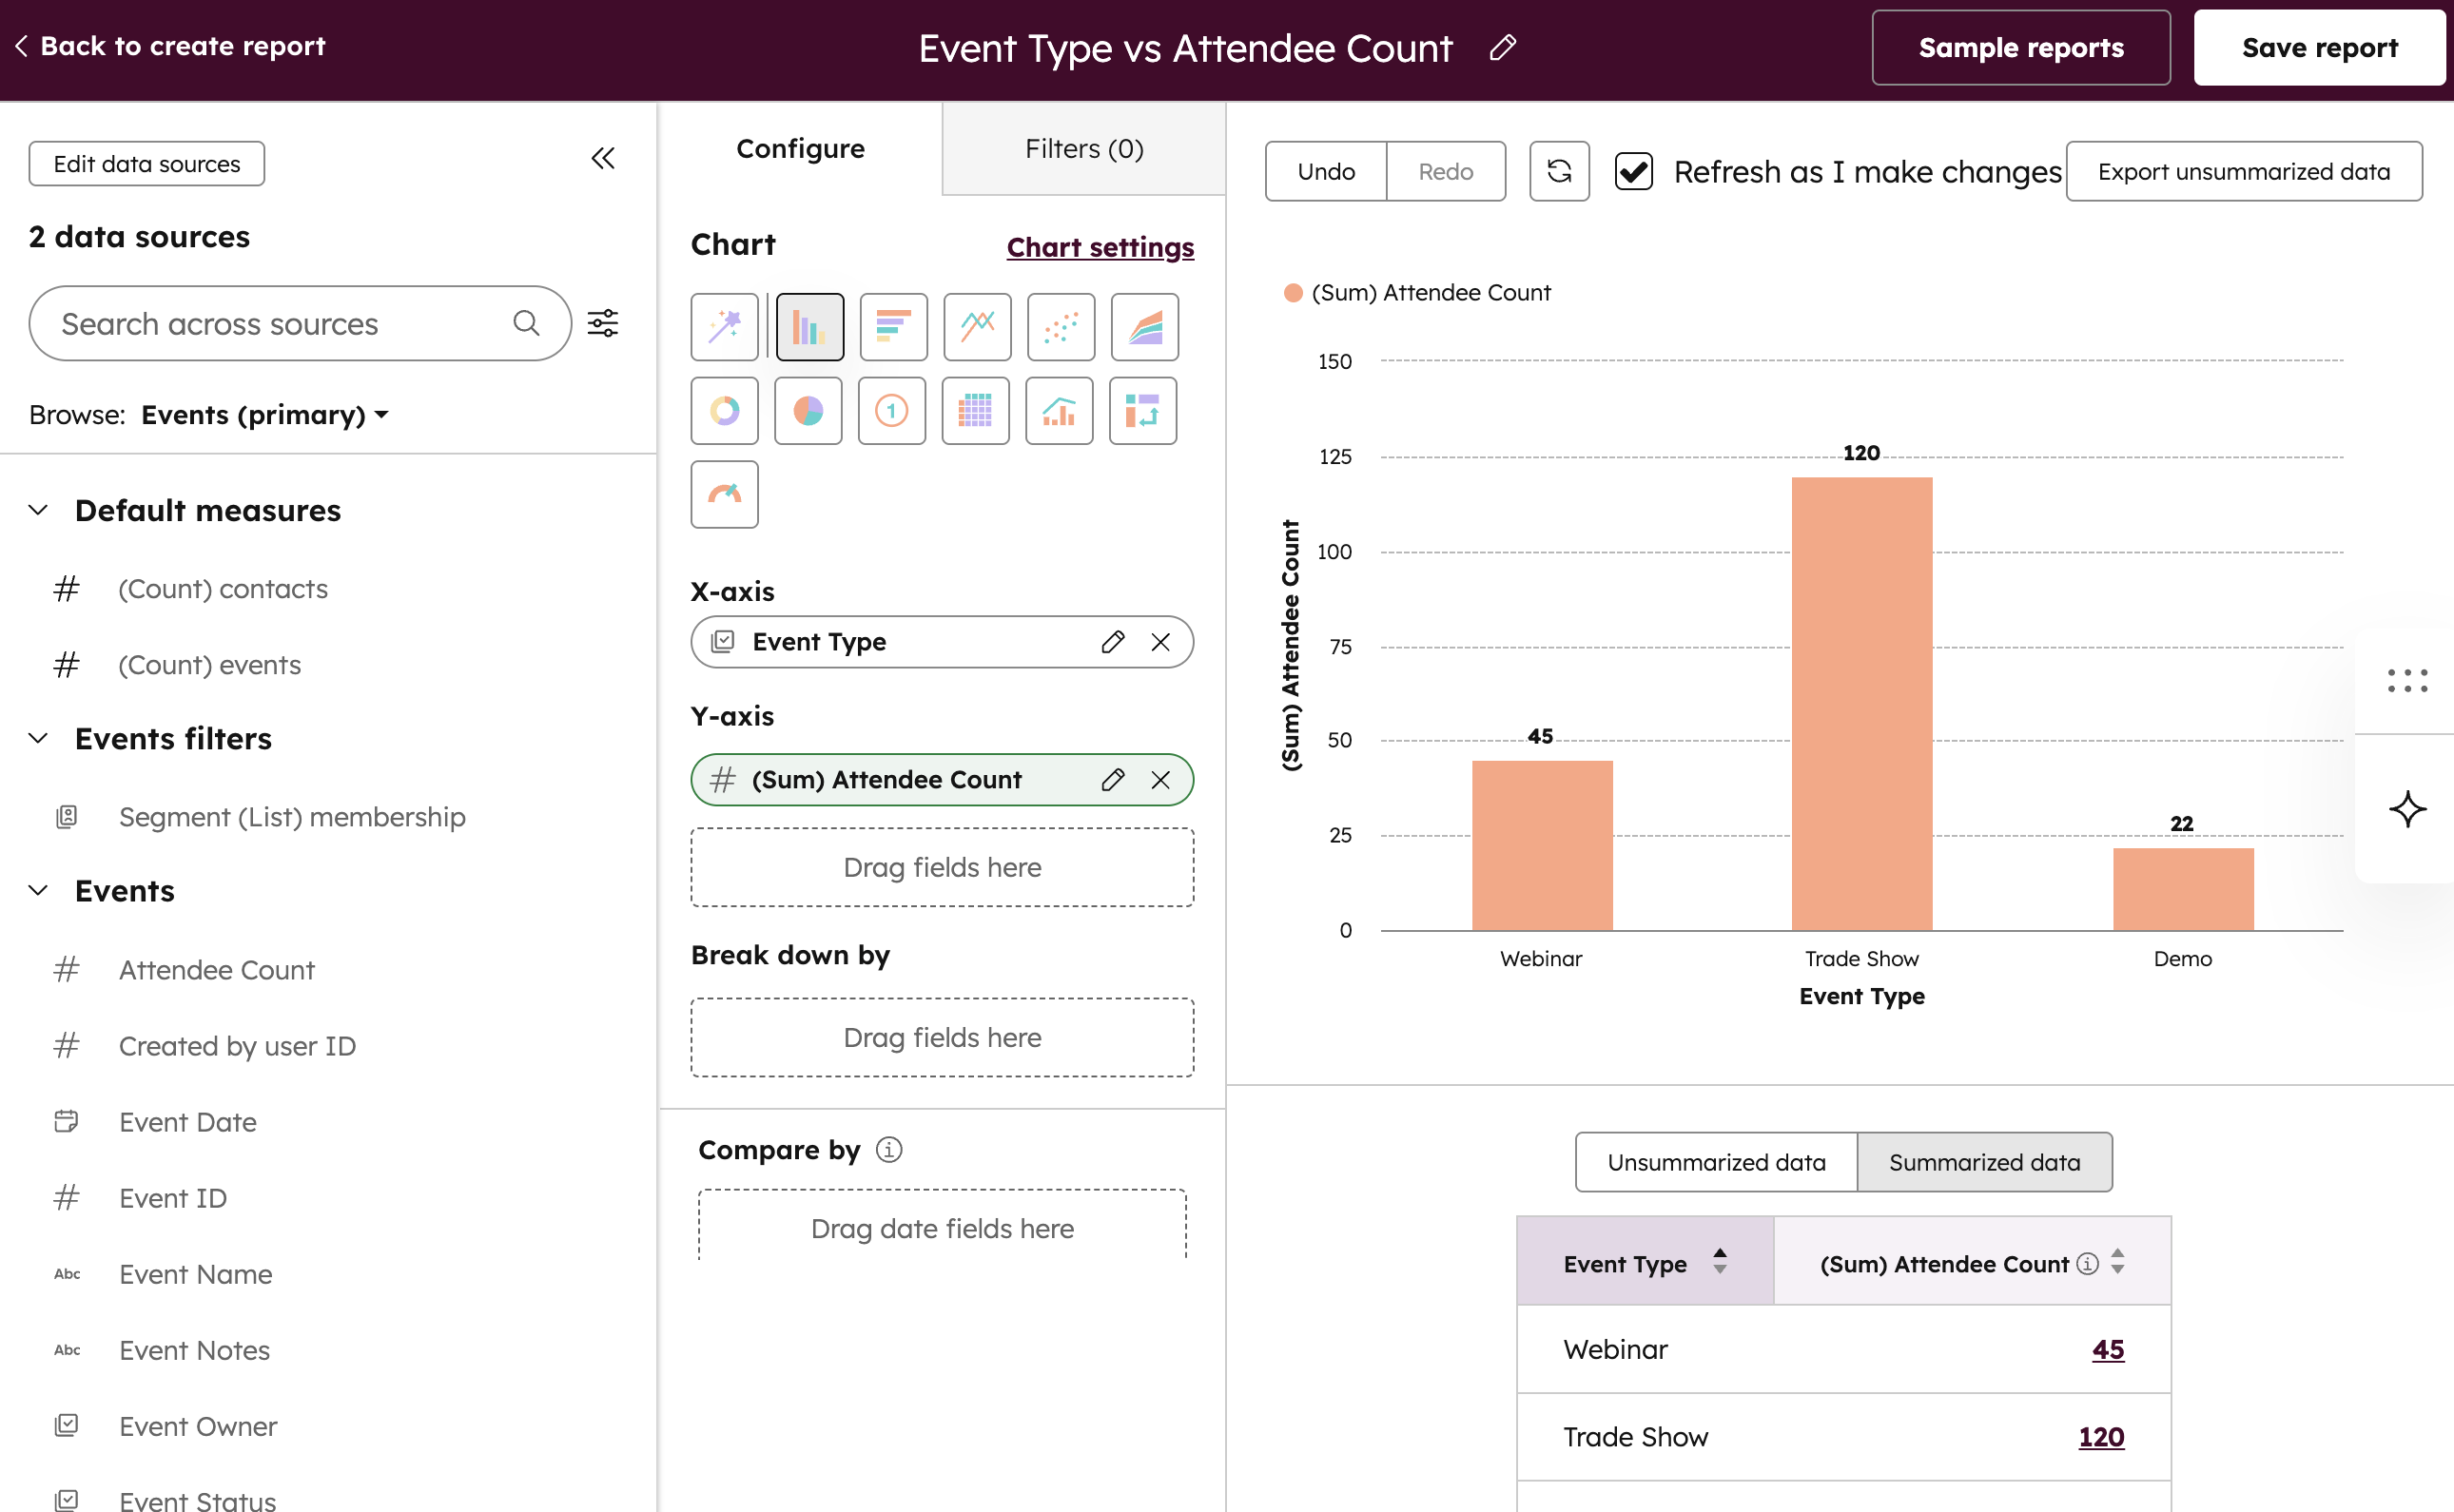The image size is (2454, 1512).
Task: Uncheck Refresh as I make changes
Action: [1634, 171]
